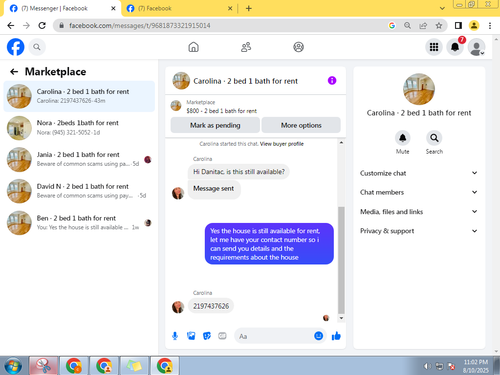Switch to the Messenger | Facebook tab
500x375 pixels.
62,8
